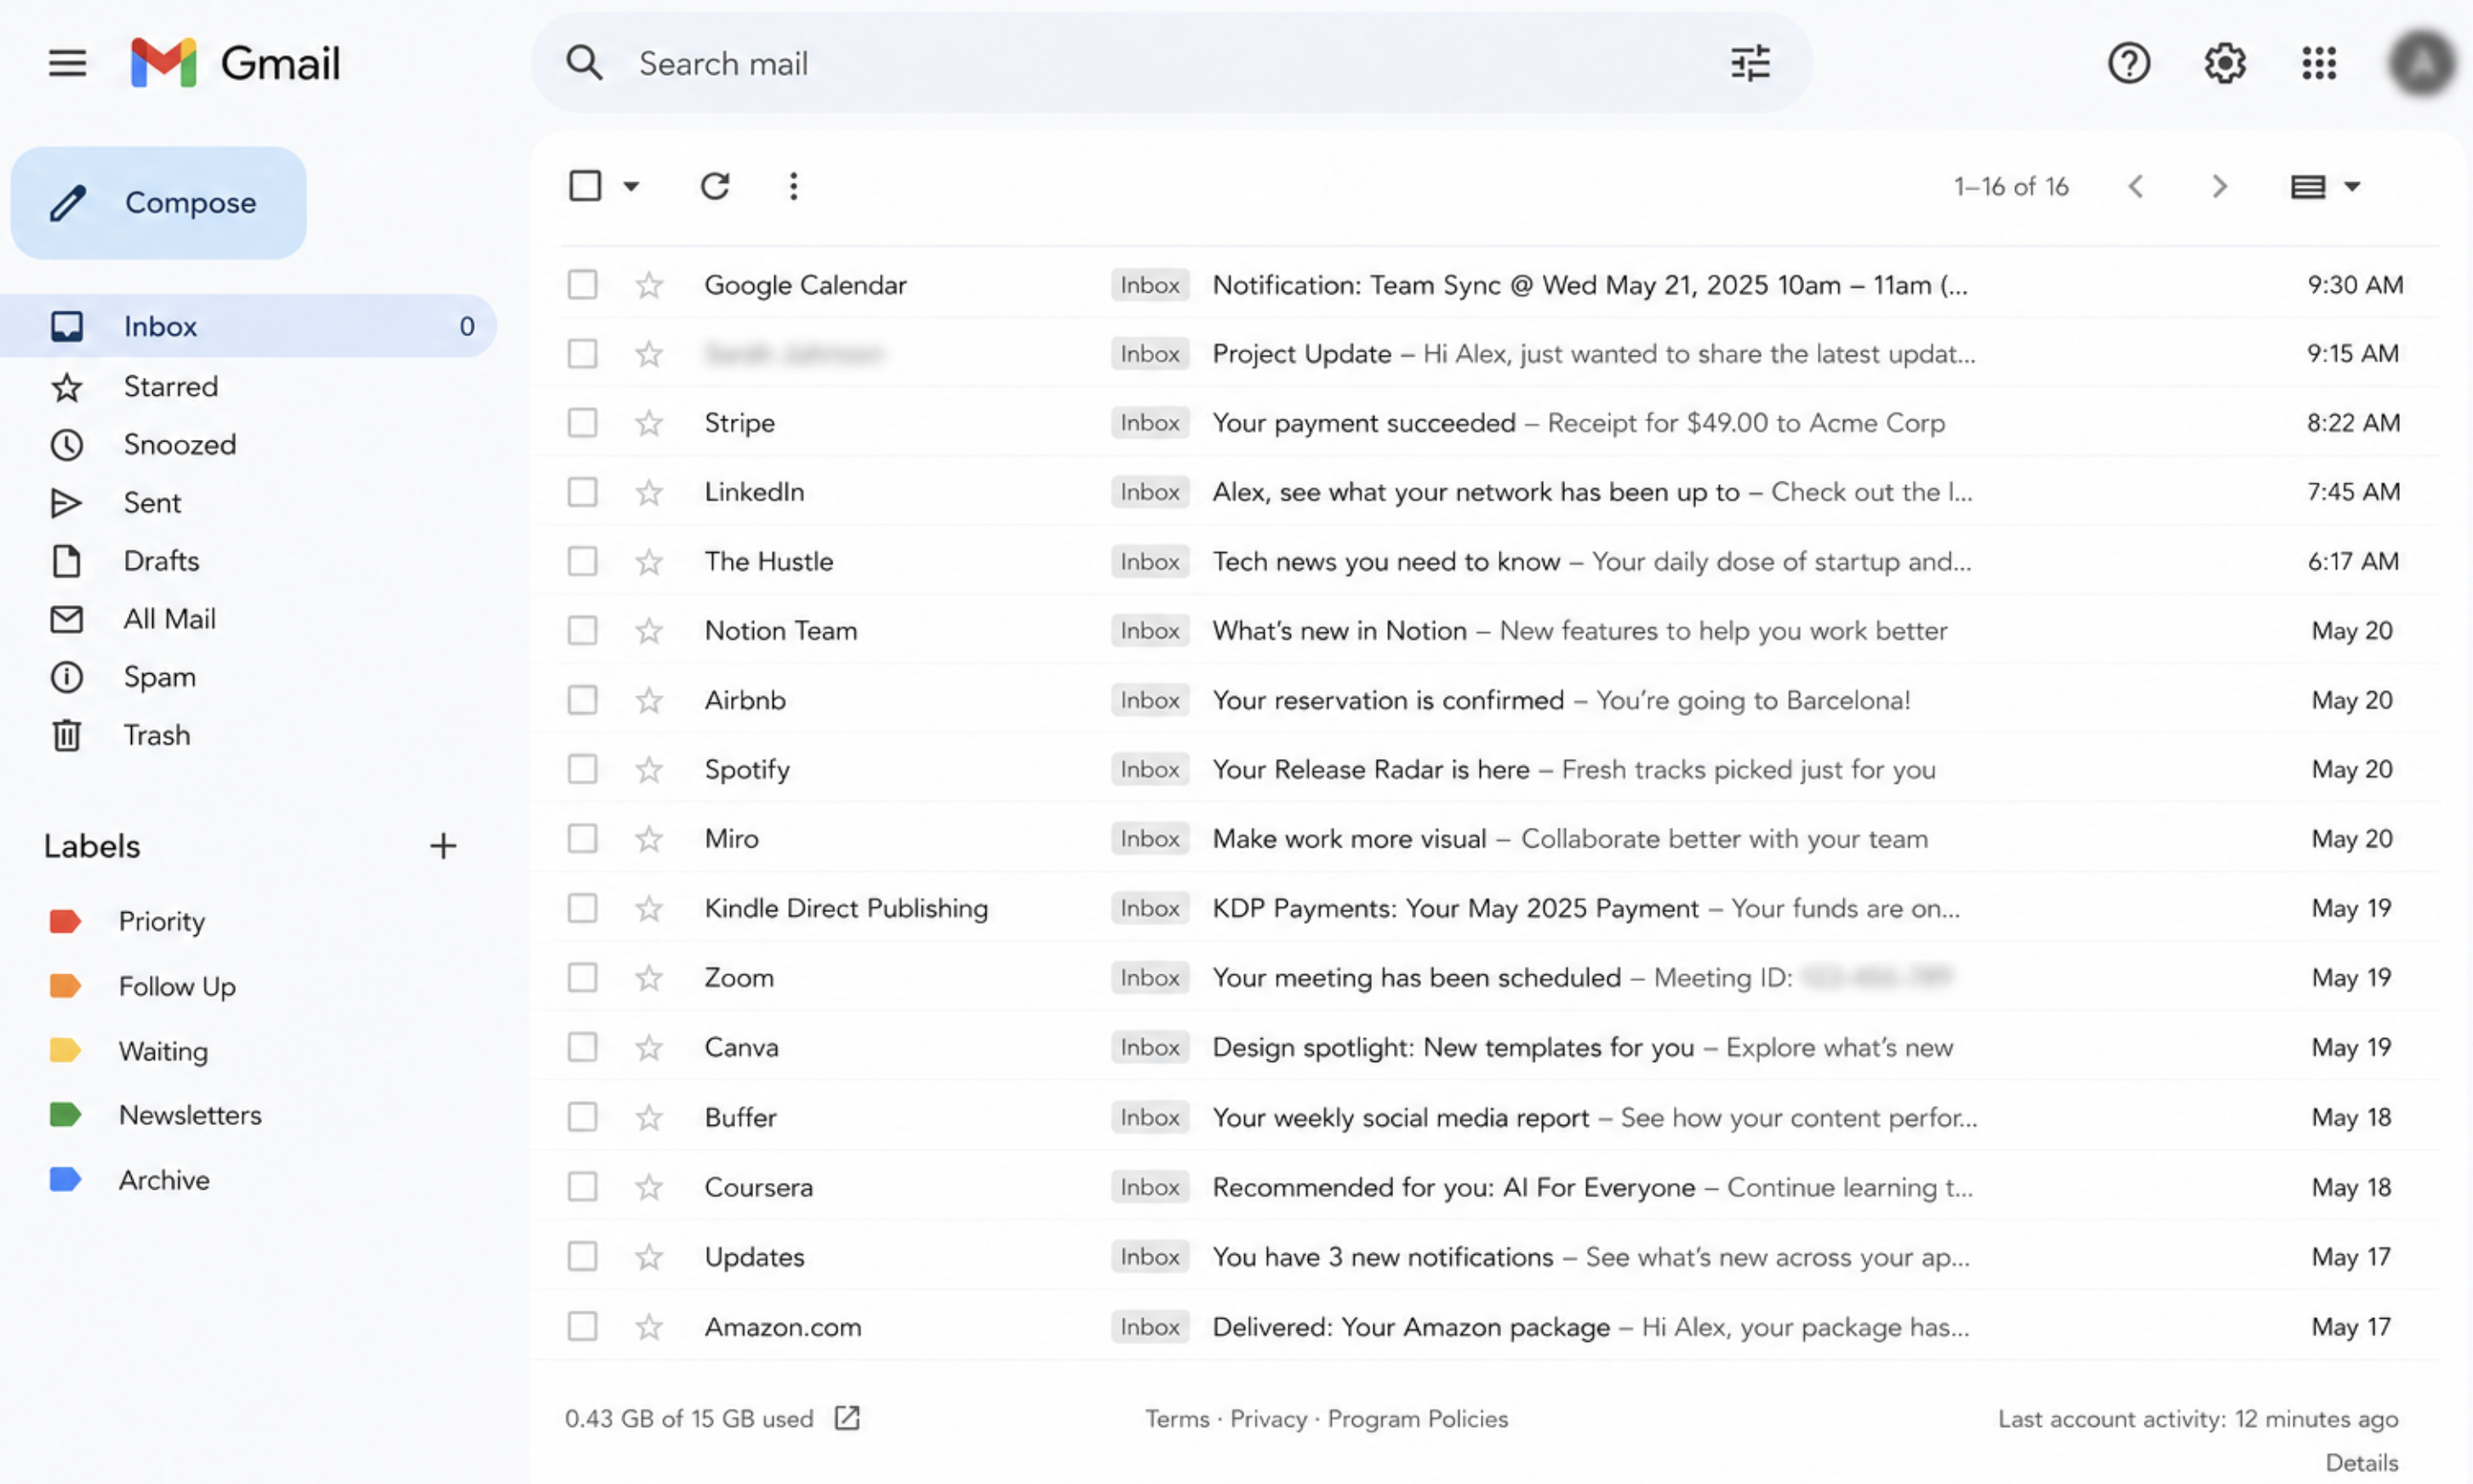Go to the newer page arrow
The image size is (2473, 1484).
pos(2135,186)
